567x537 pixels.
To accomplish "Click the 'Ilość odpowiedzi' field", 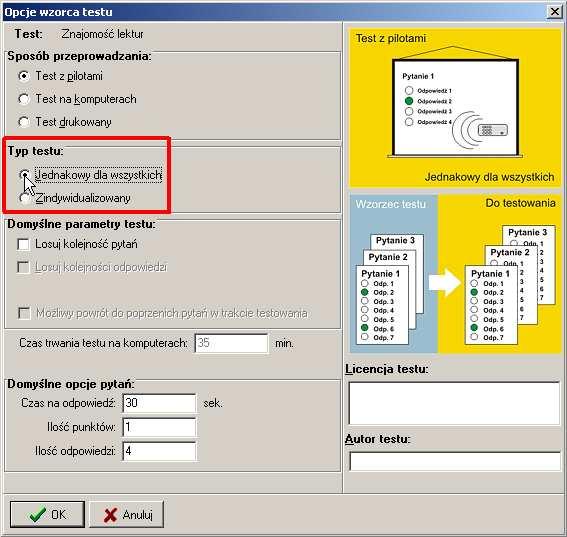I will 159,451.
